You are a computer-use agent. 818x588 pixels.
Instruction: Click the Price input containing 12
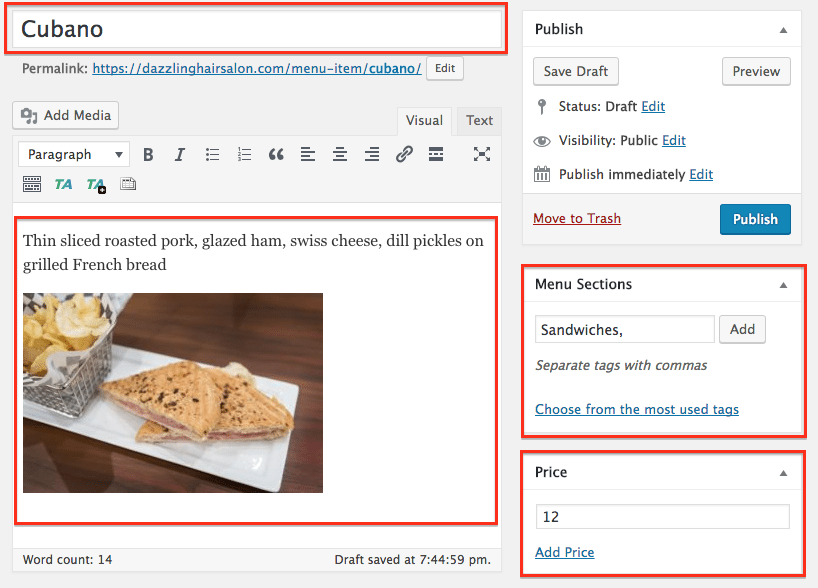point(663,517)
